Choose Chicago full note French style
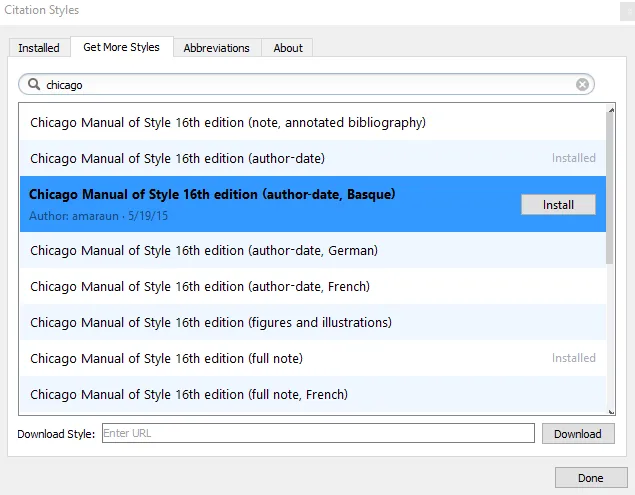 [x=189, y=394]
